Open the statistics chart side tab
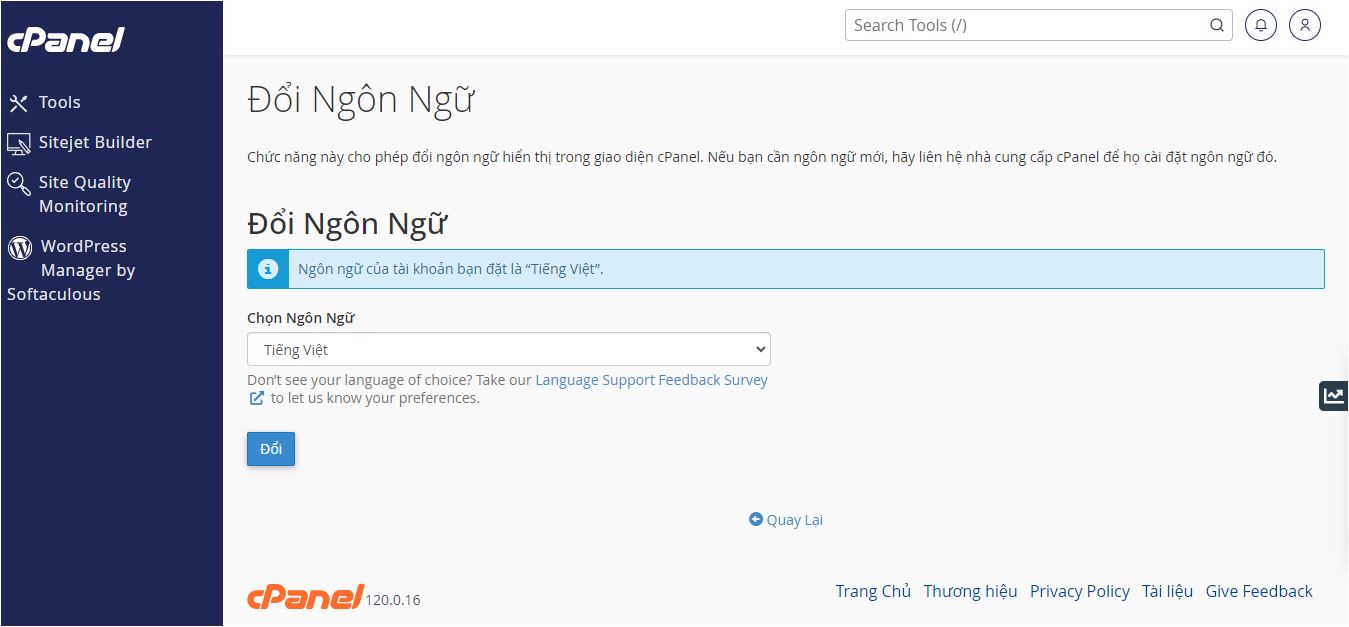 pos(1334,395)
